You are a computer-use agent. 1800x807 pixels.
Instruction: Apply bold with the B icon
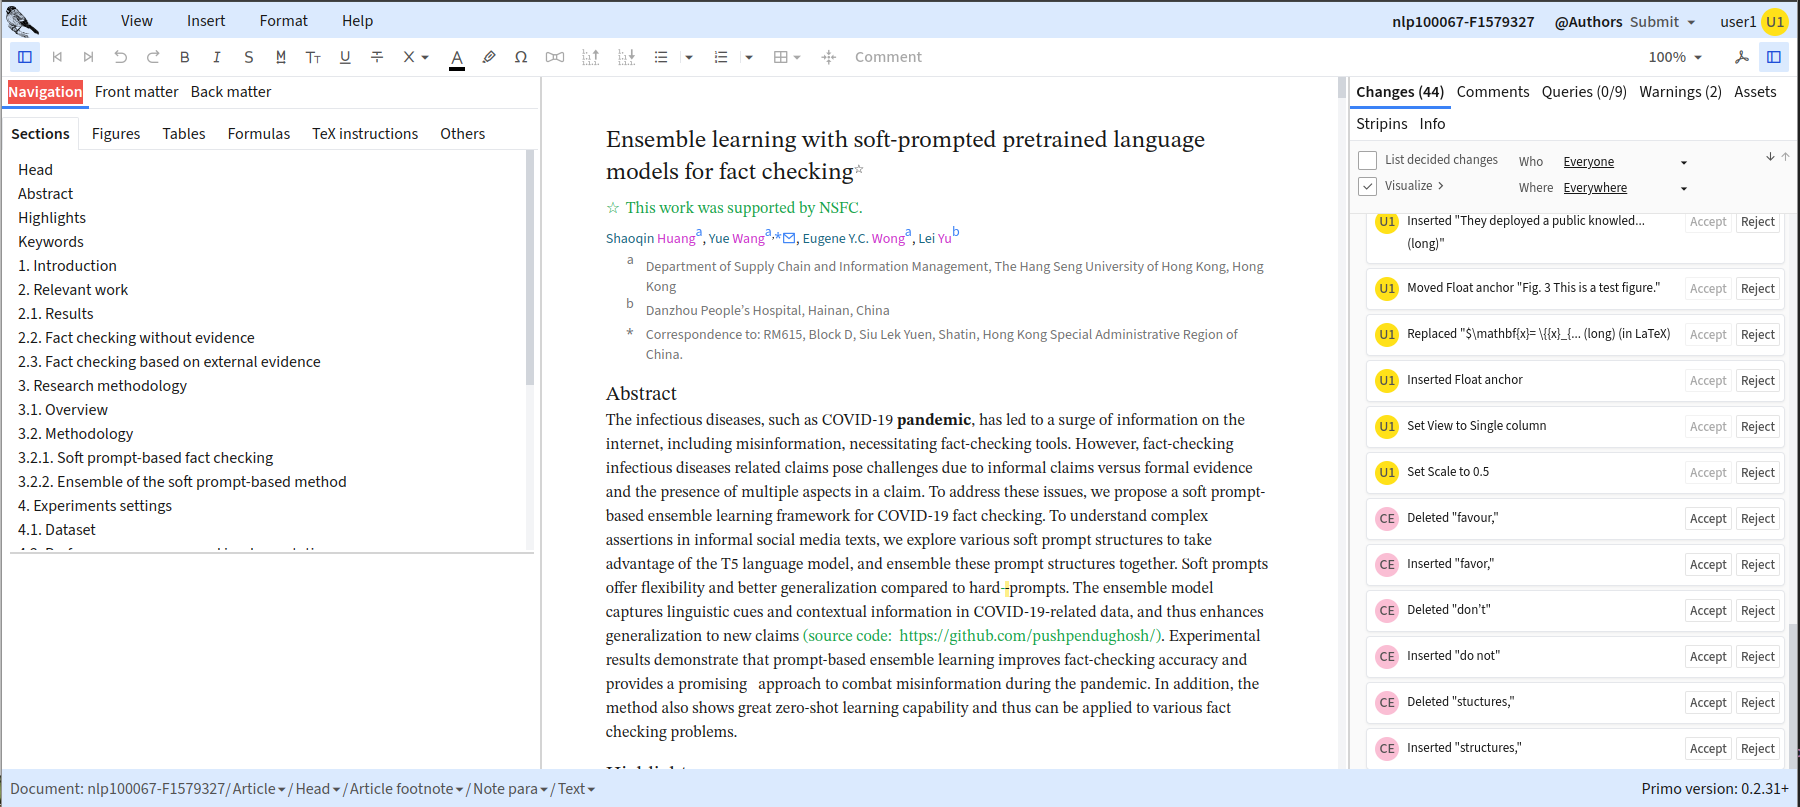click(x=184, y=57)
